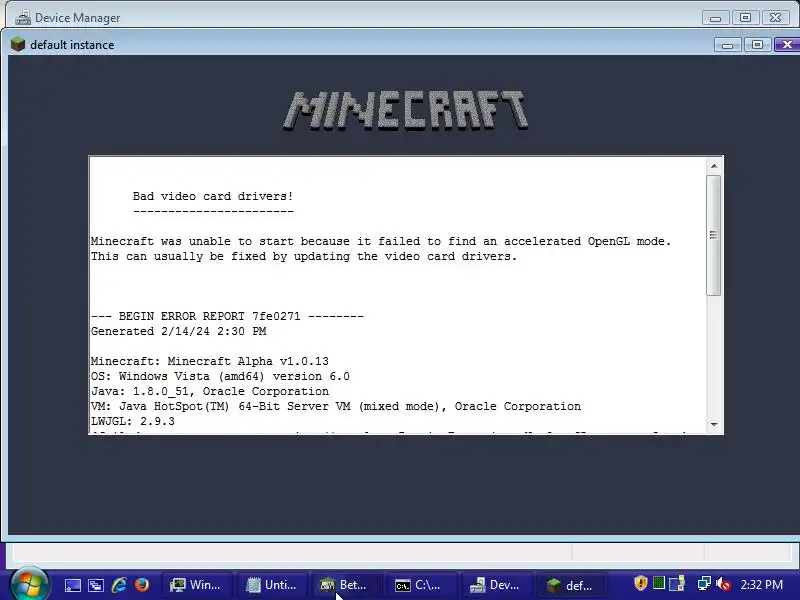Click 'Minecraft Alpha v1.0.13' line
Viewport: 800px width, 600px height.
tap(210, 361)
